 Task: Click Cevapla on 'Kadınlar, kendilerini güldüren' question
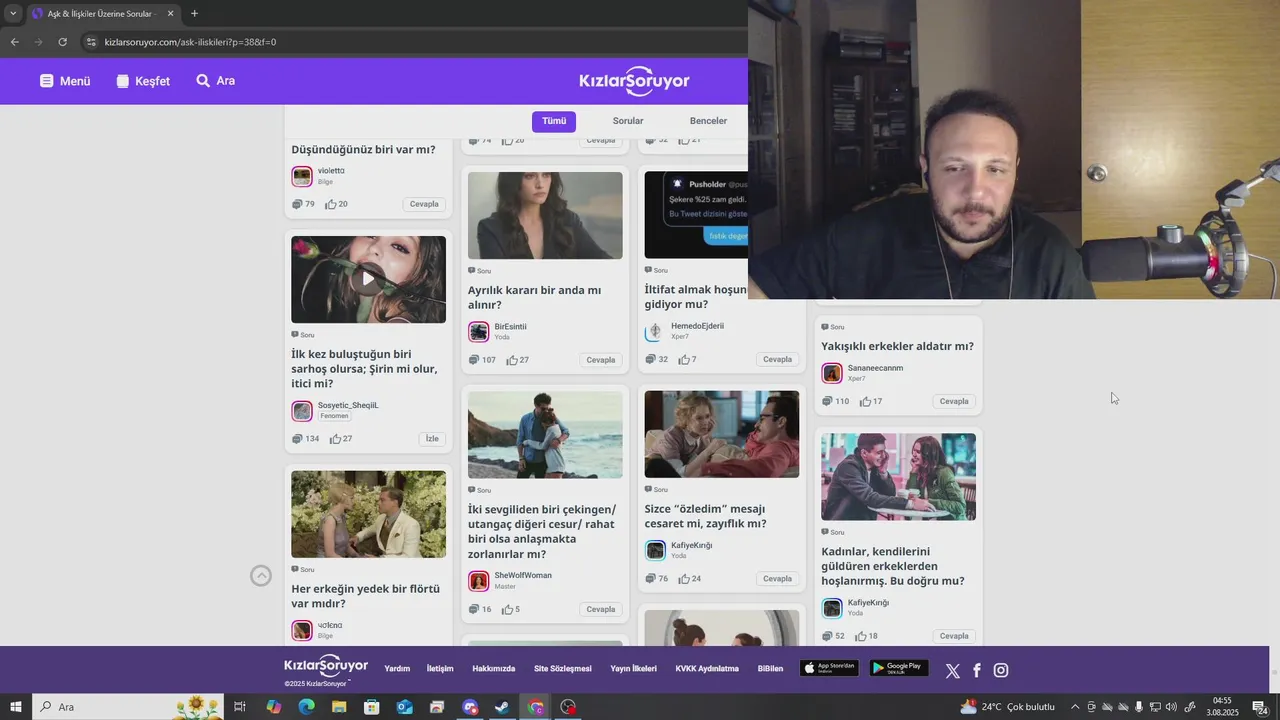click(x=954, y=636)
